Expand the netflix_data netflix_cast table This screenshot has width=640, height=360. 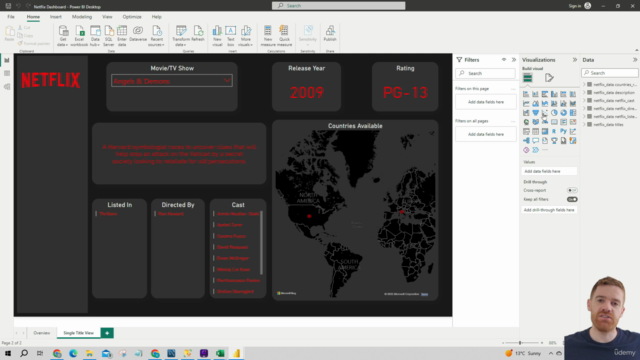pyautogui.click(x=584, y=100)
